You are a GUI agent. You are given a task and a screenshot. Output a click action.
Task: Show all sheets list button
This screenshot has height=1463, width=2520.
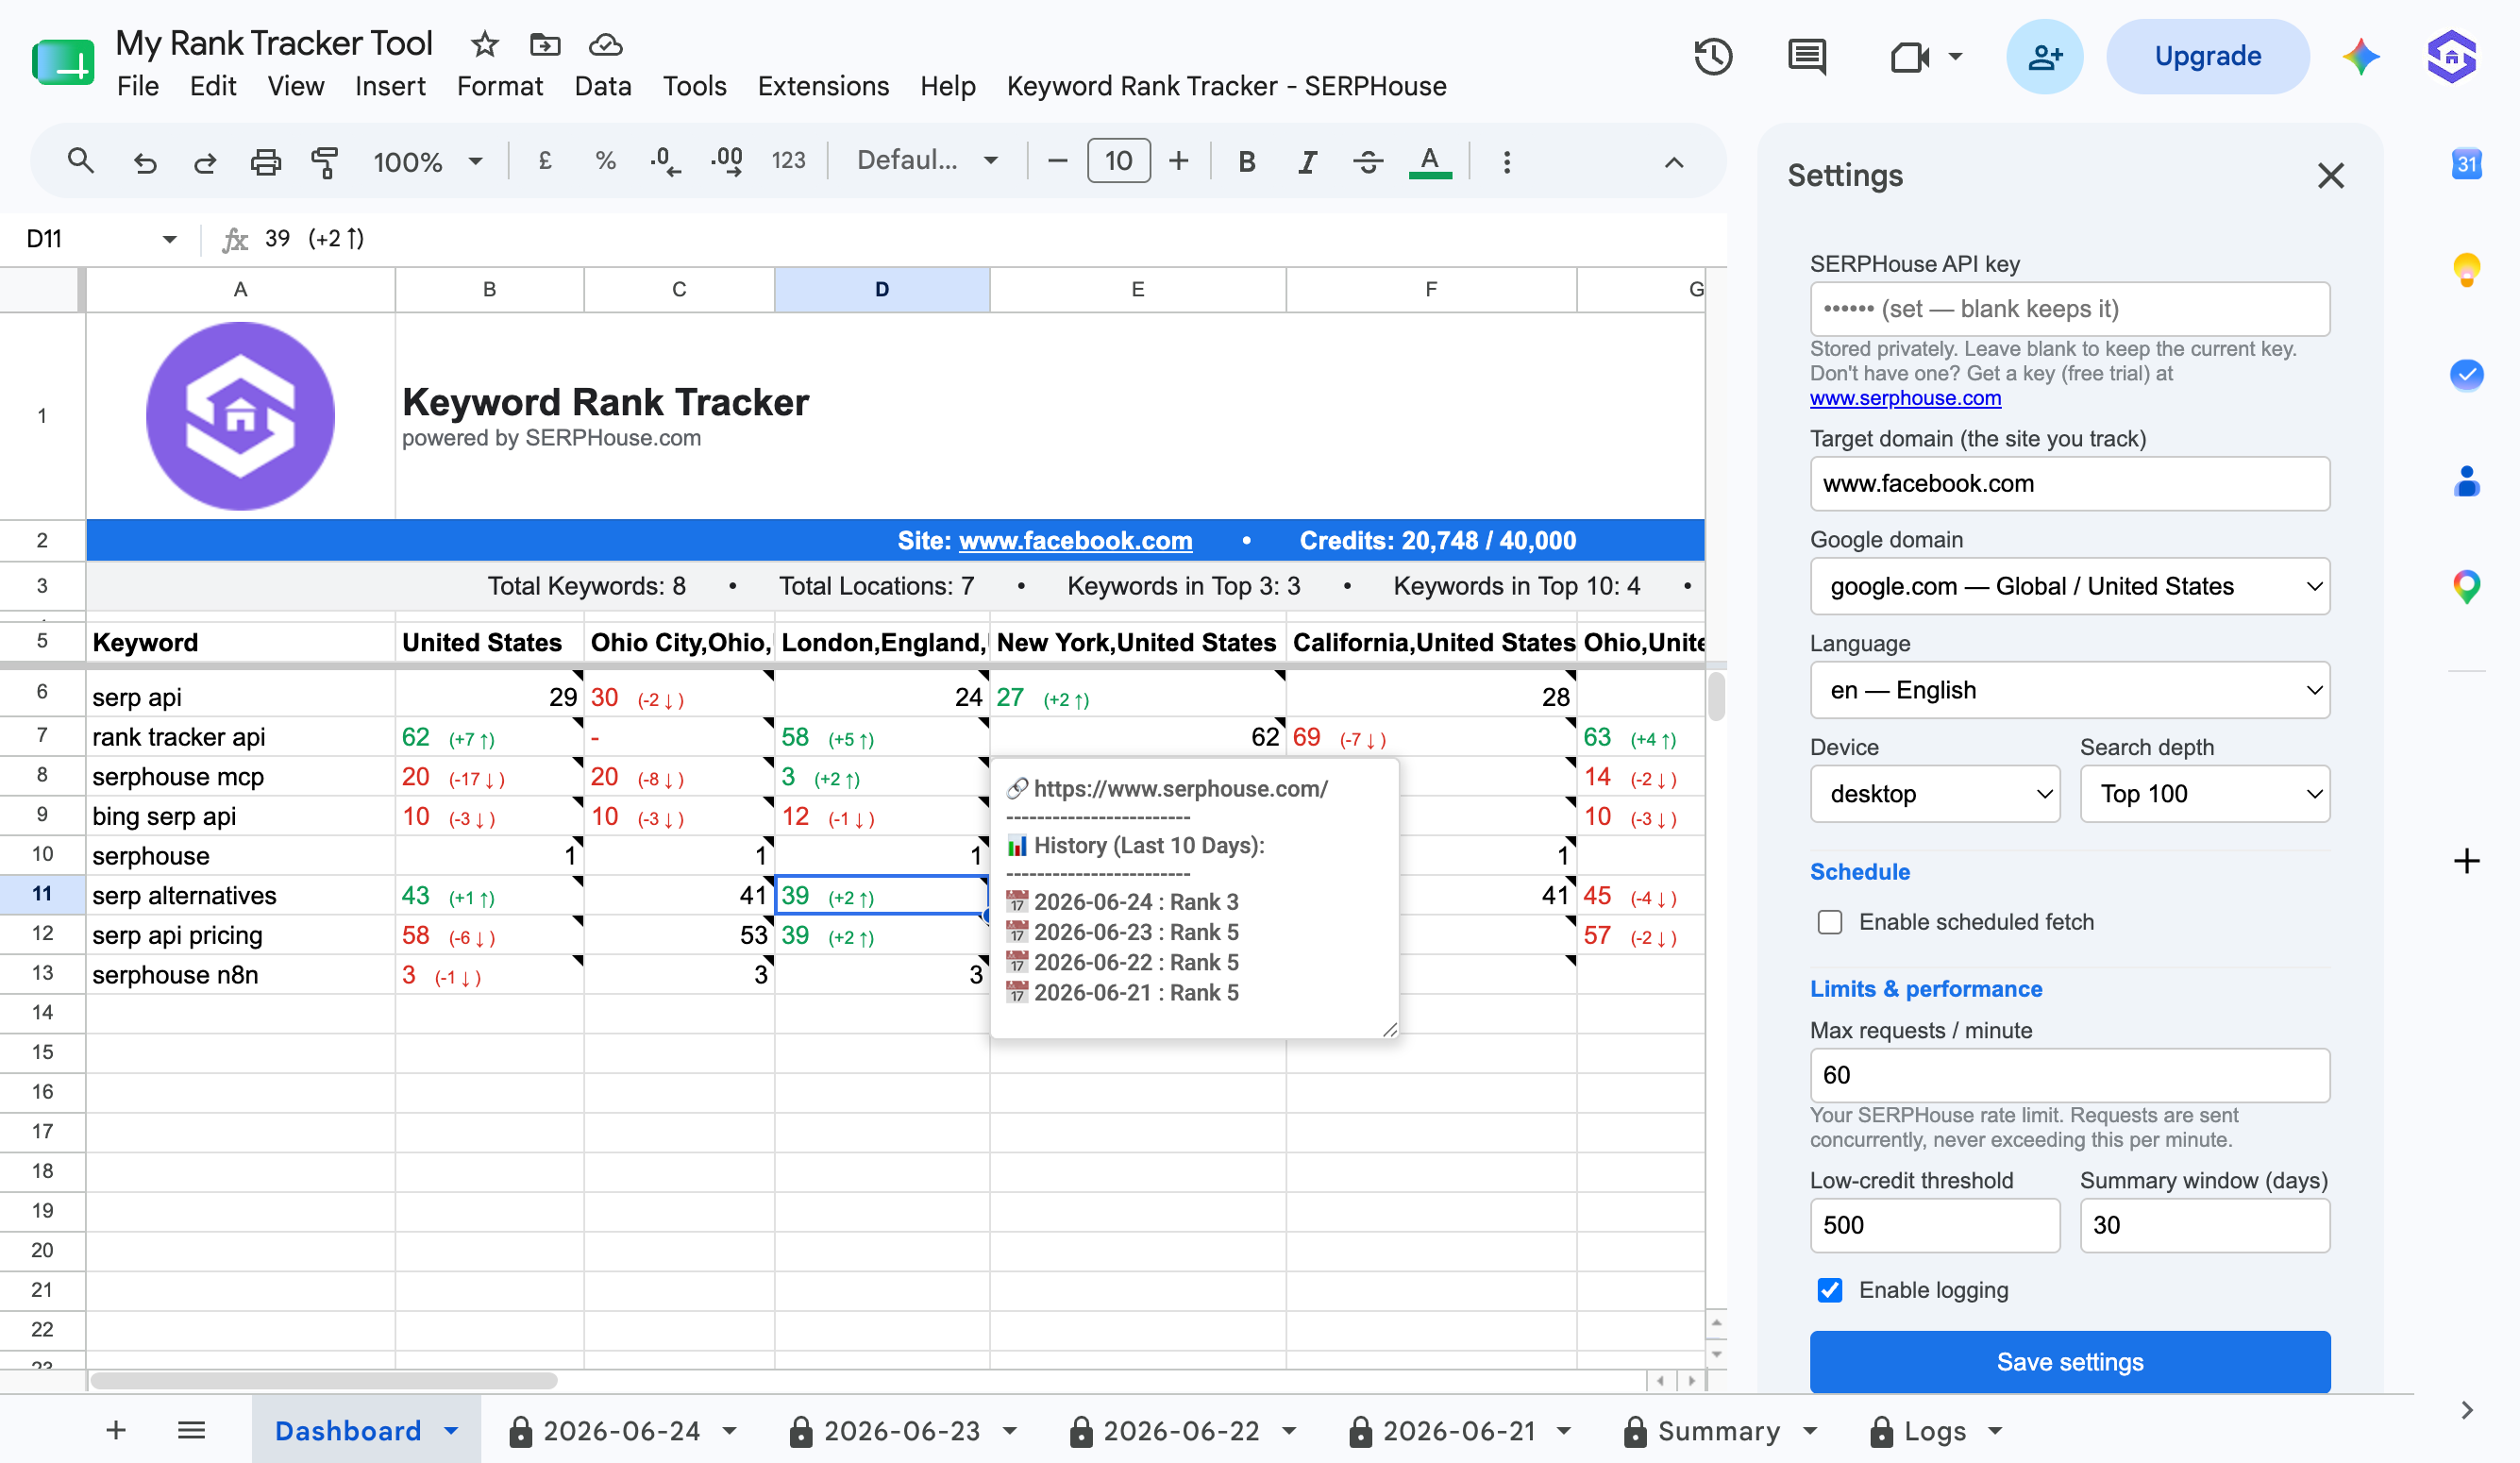[191, 1430]
